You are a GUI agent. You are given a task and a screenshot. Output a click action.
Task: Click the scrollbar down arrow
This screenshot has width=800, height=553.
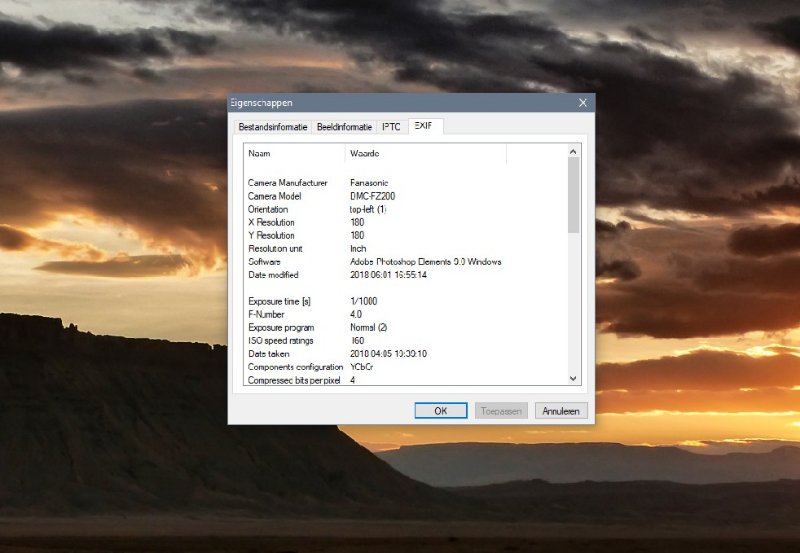click(x=574, y=378)
